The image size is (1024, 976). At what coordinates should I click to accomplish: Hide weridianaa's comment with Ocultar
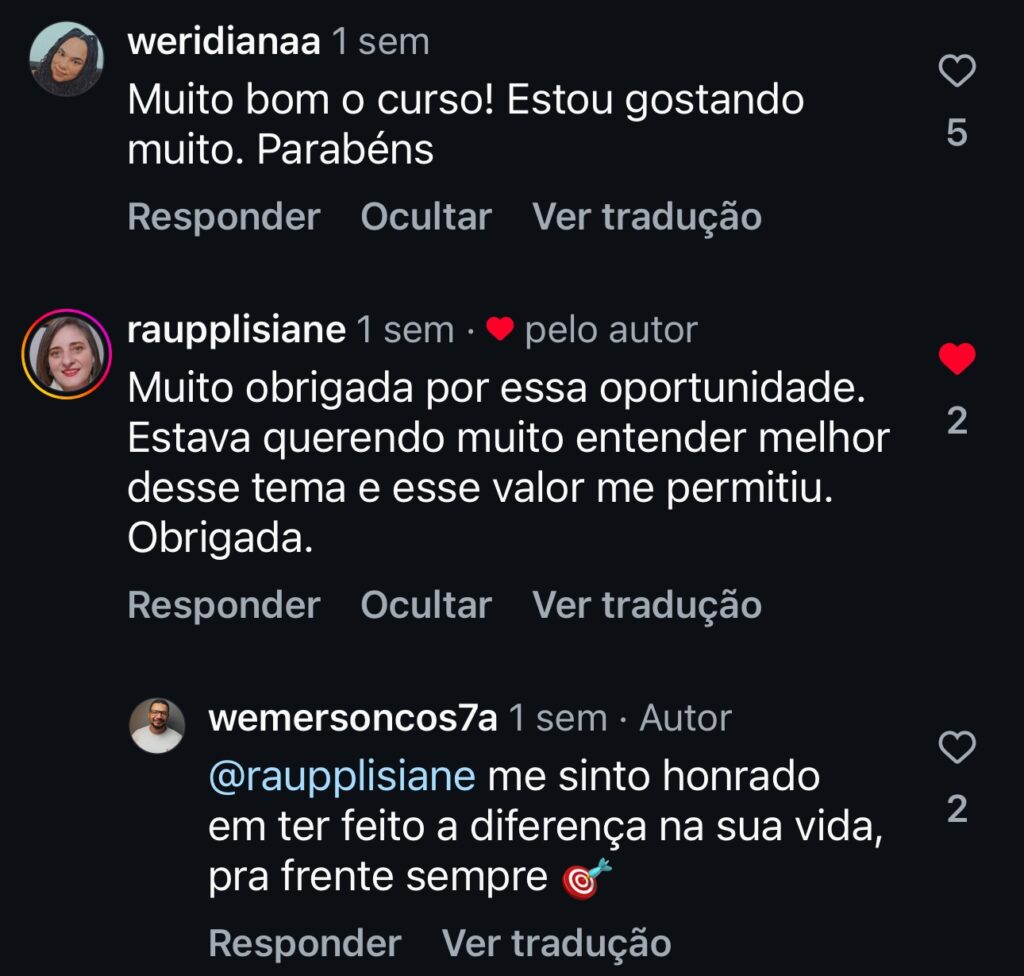pyautogui.click(x=426, y=217)
